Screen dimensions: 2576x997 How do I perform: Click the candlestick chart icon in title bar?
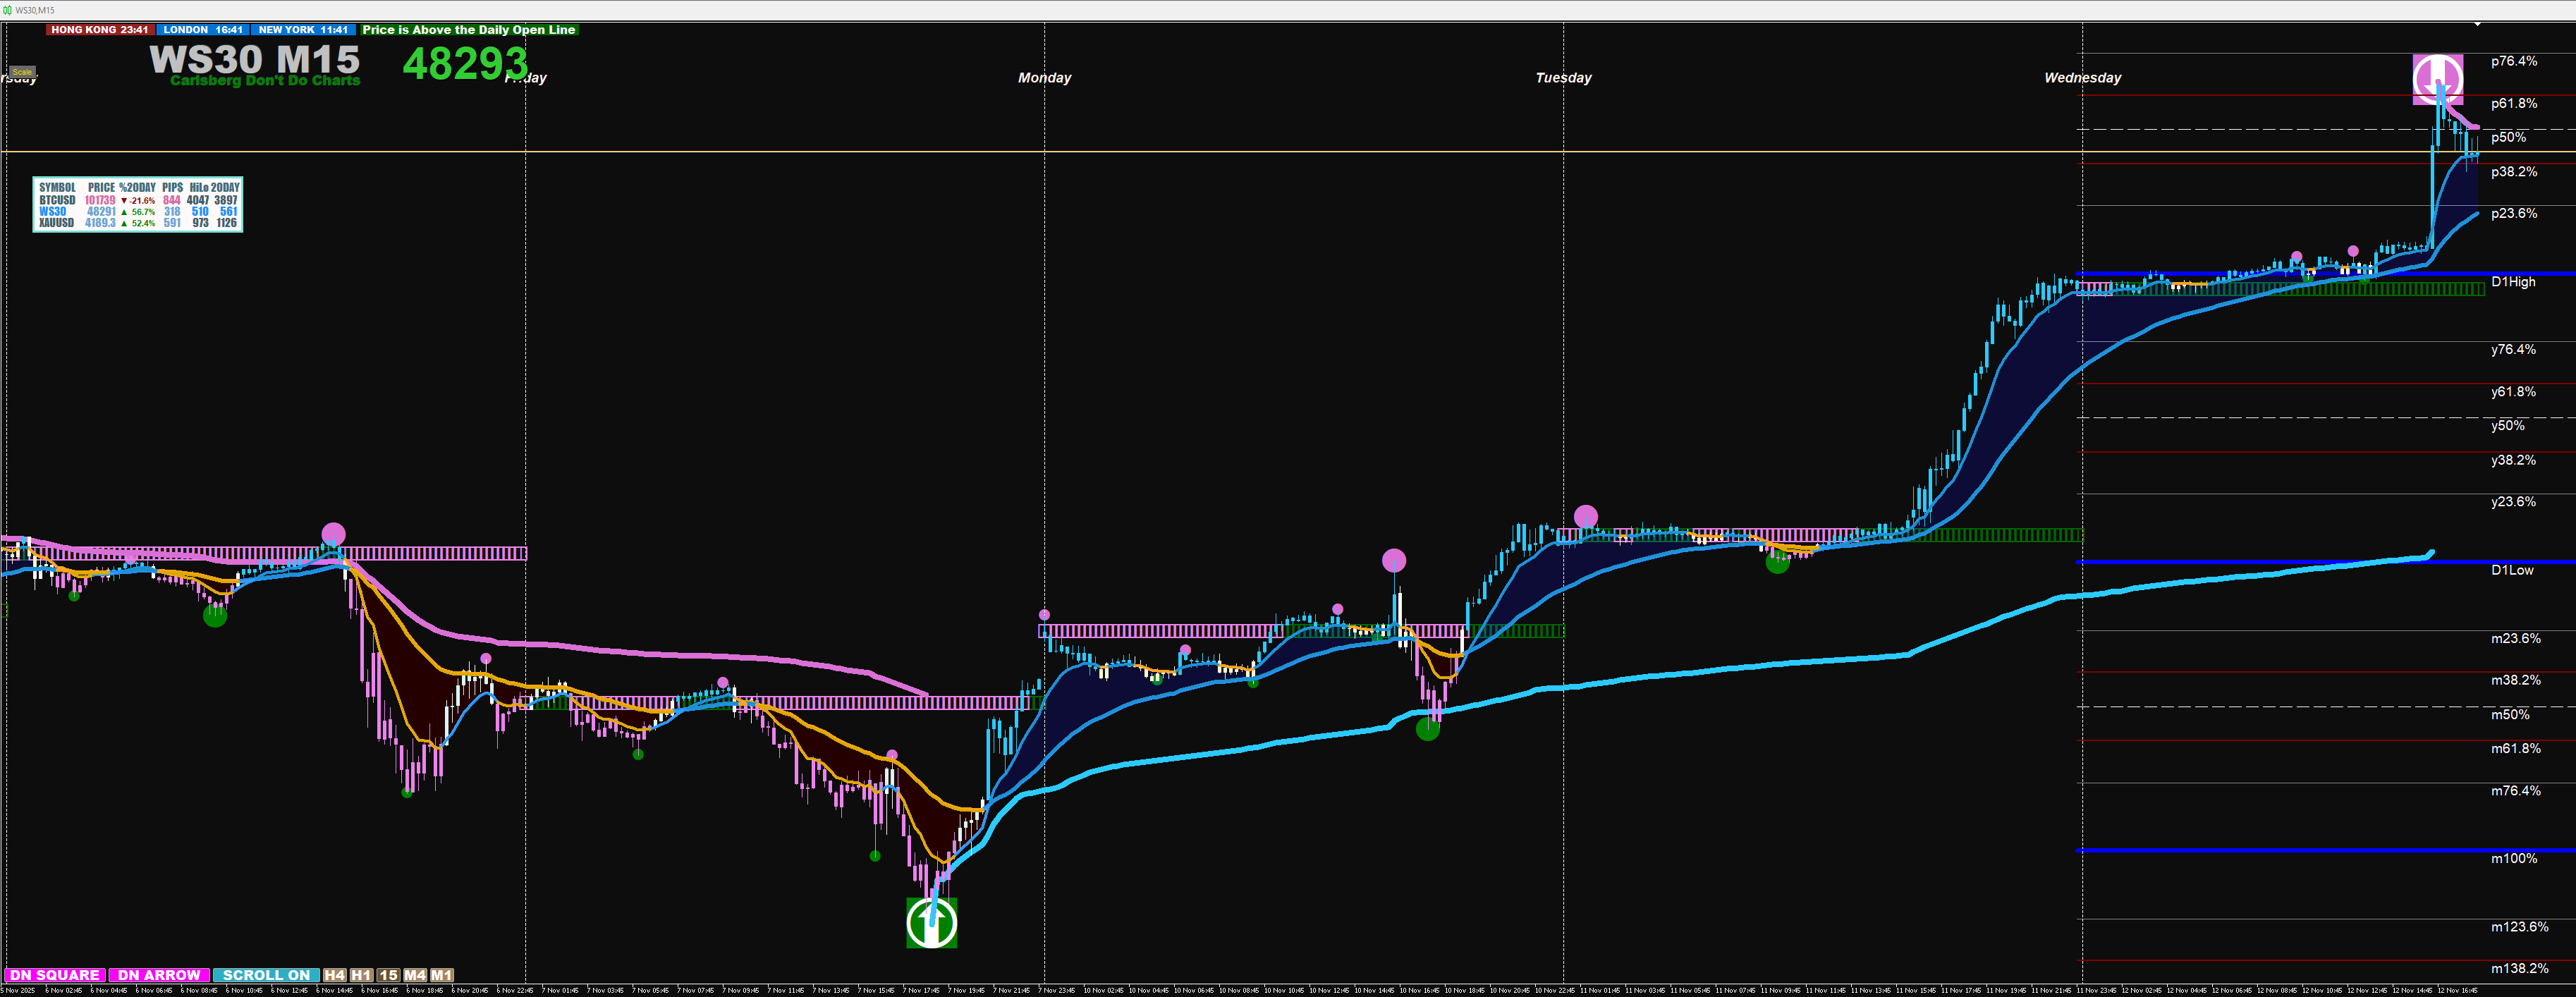(x=8, y=10)
